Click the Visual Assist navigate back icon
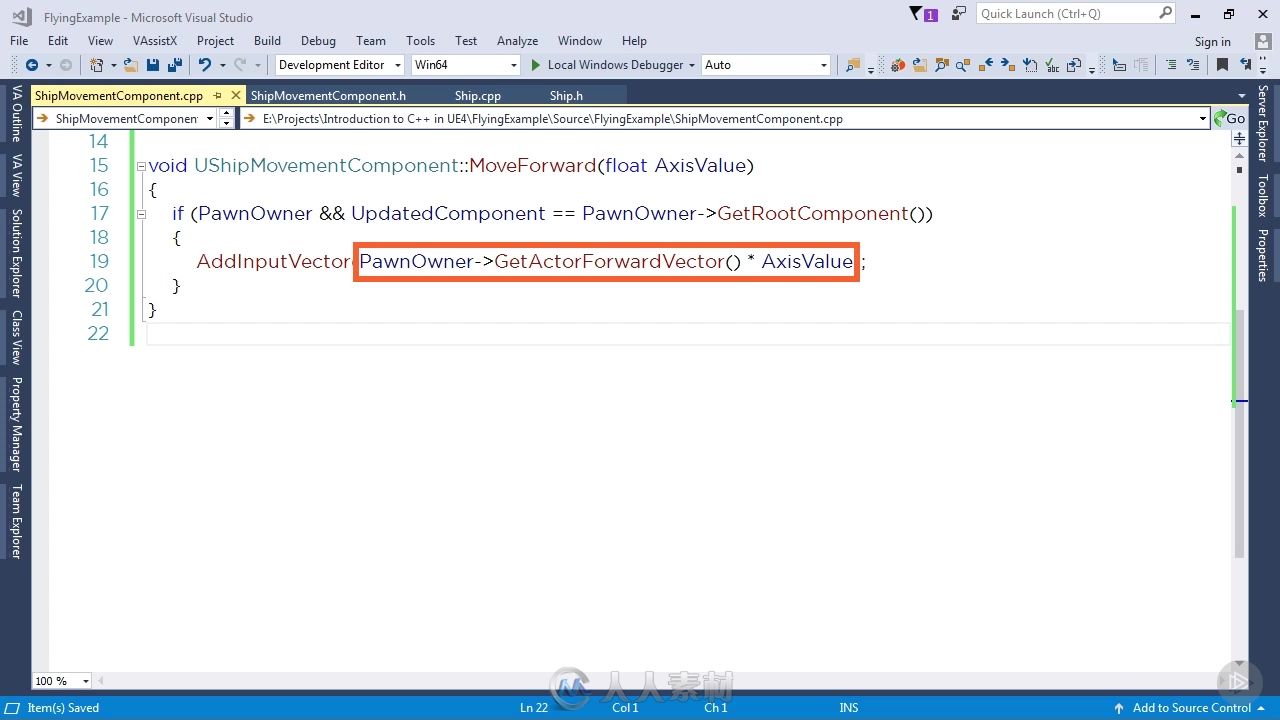The image size is (1280, 720). tap(986, 65)
